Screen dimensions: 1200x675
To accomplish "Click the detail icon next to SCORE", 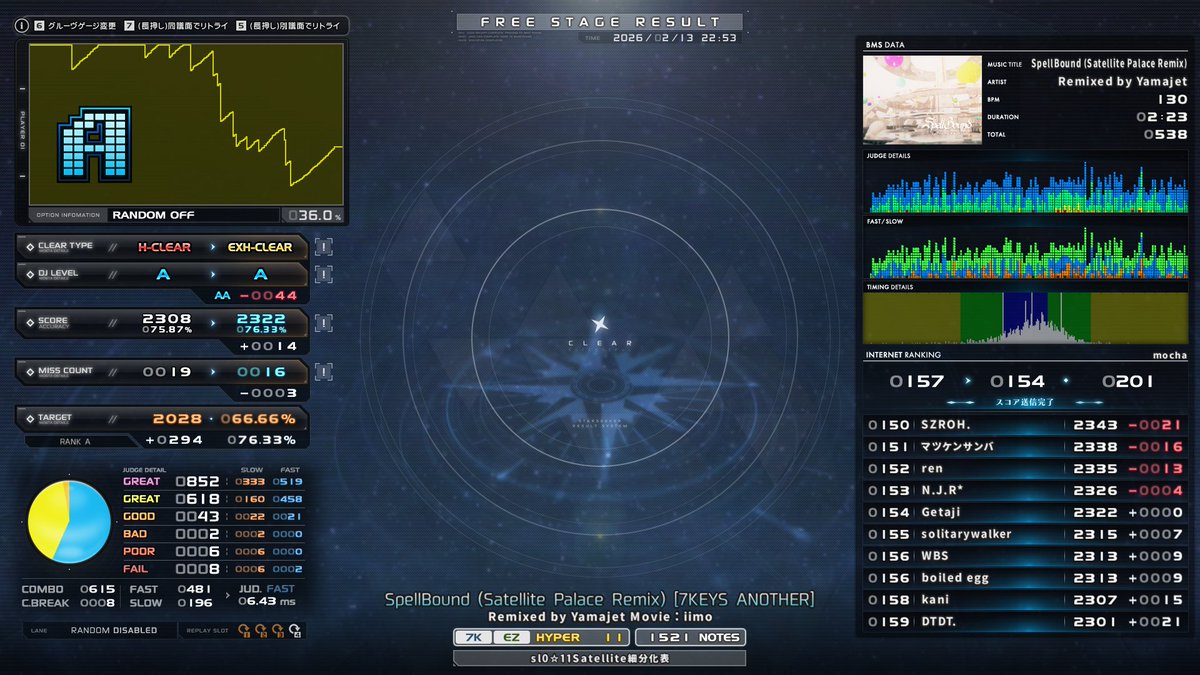I will (x=323, y=322).
